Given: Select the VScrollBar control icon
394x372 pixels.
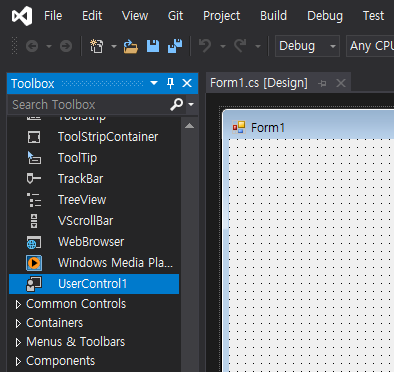Looking at the screenshot, I should 34,221.
